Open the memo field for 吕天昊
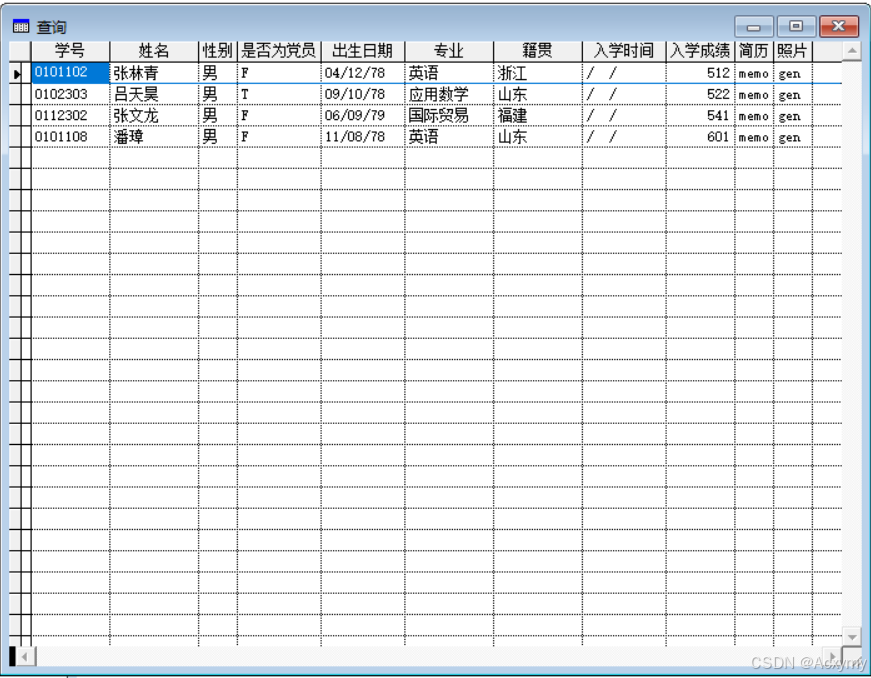Screen dimensions: 871x678 754,95
